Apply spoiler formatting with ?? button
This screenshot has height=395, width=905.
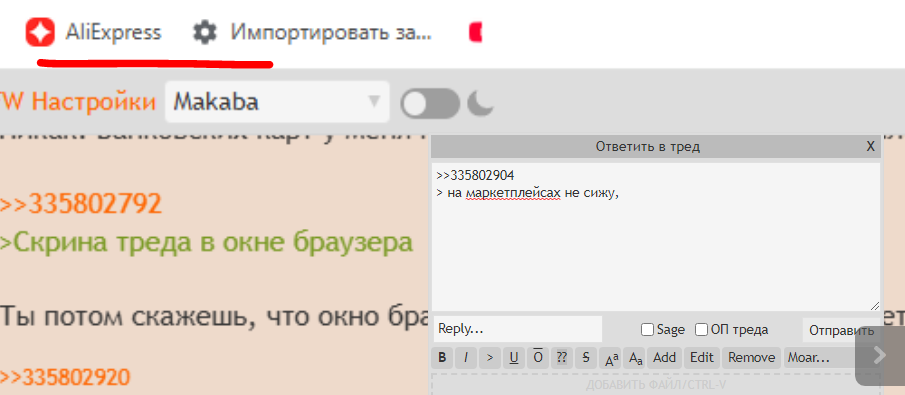pos(561,358)
